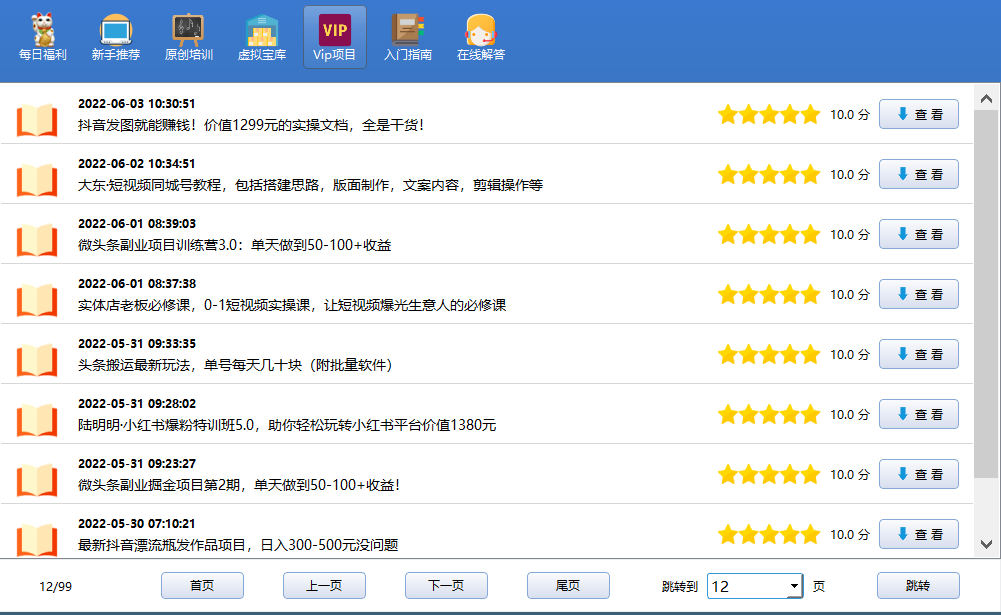View the 微头条副业项目训练营3.0 item with 查看

tap(919, 234)
